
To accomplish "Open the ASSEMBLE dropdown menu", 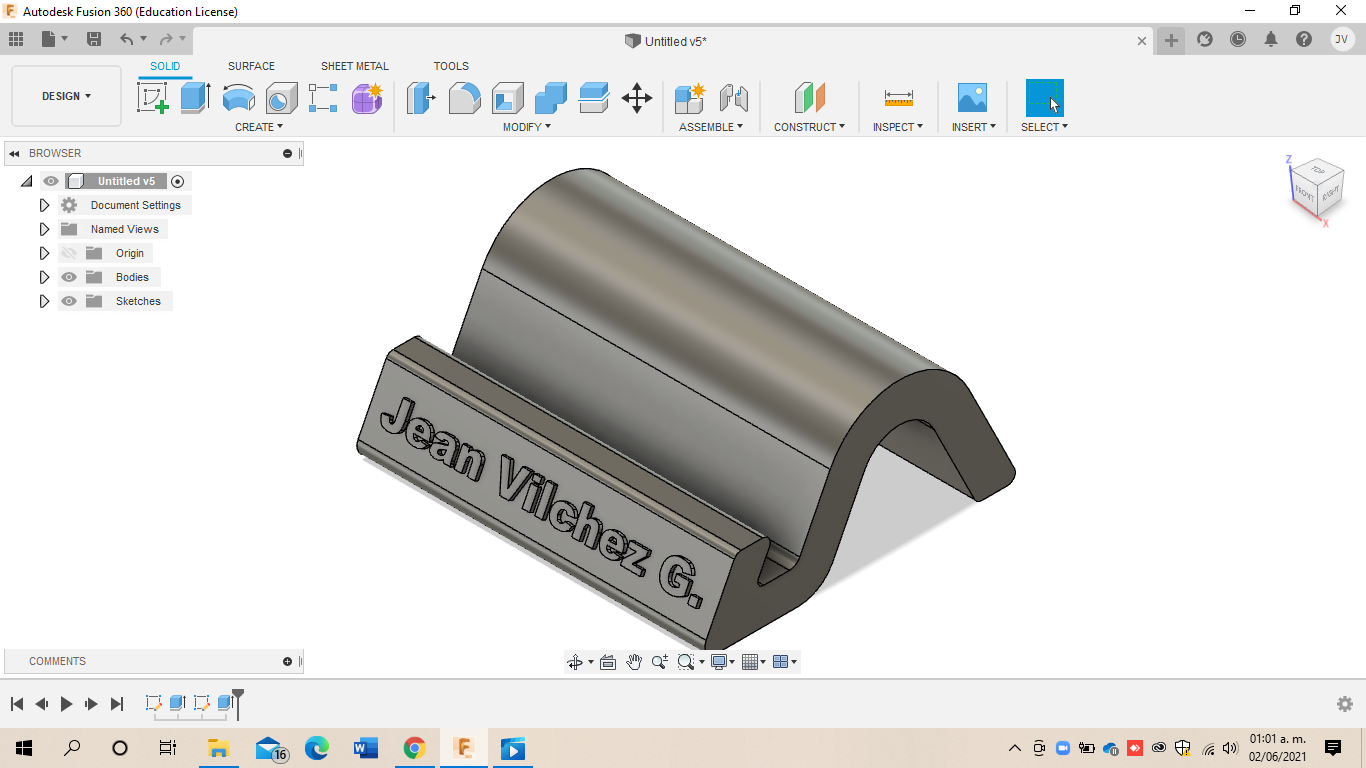I will [711, 127].
